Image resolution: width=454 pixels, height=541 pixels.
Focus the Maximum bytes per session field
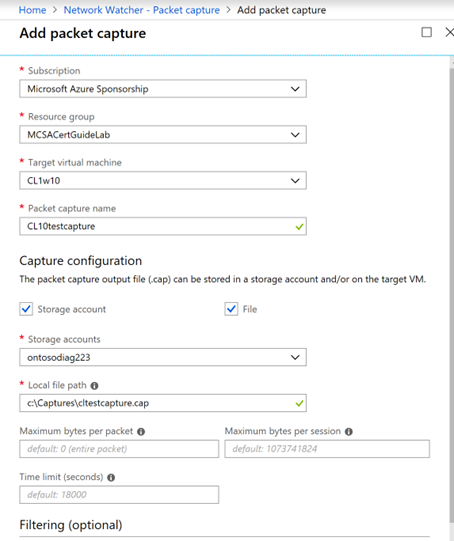(x=327, y=449)
